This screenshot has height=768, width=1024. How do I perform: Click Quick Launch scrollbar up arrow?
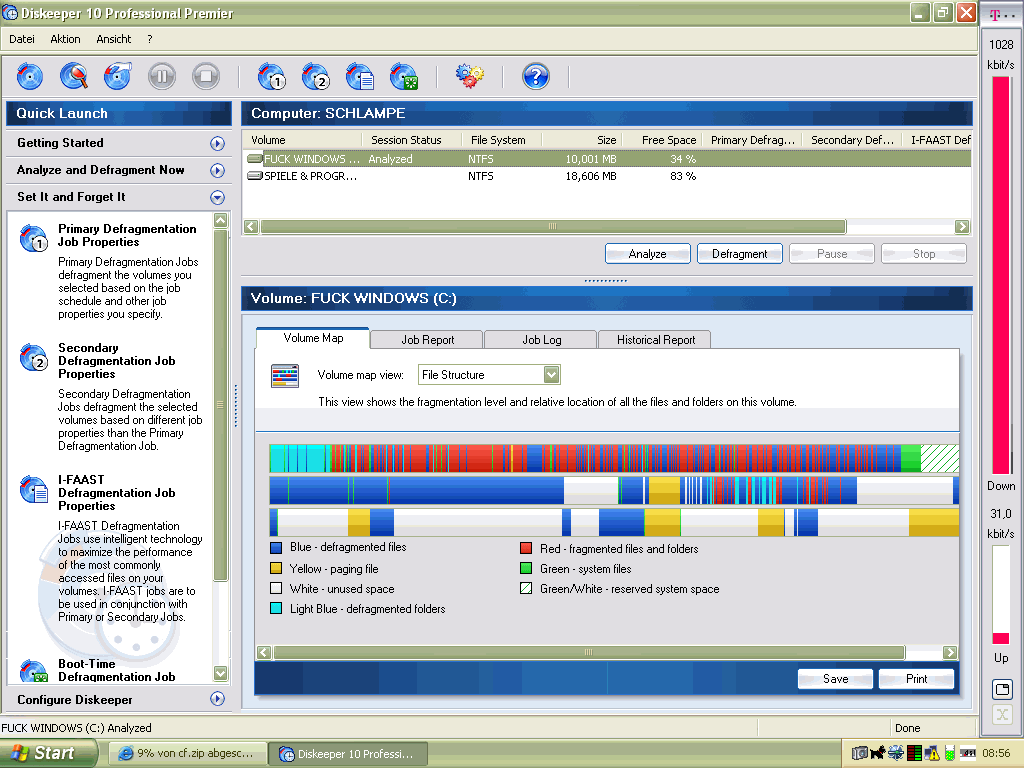[x=221, y=220]
